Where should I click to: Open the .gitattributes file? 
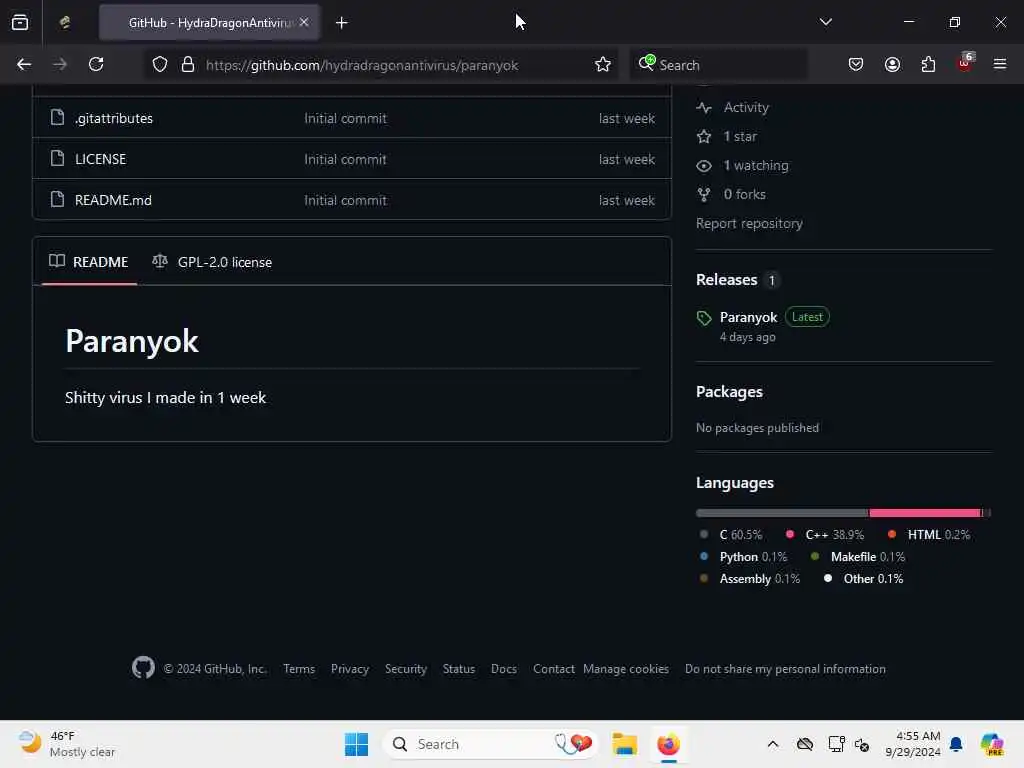[114, 118]
